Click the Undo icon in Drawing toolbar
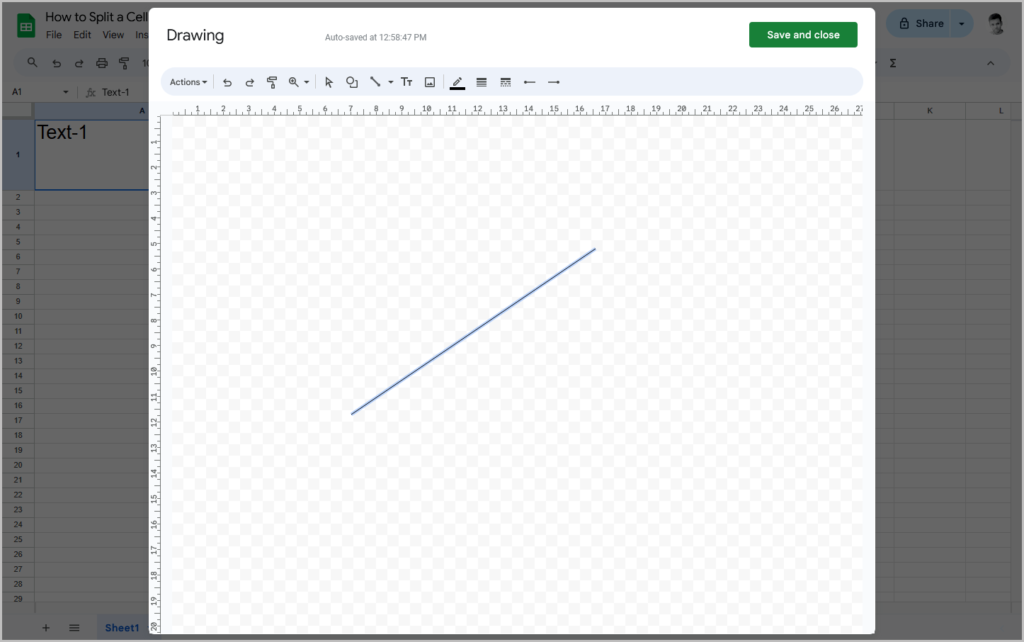This screenshot has width=1024, height=642. point(227,82)
